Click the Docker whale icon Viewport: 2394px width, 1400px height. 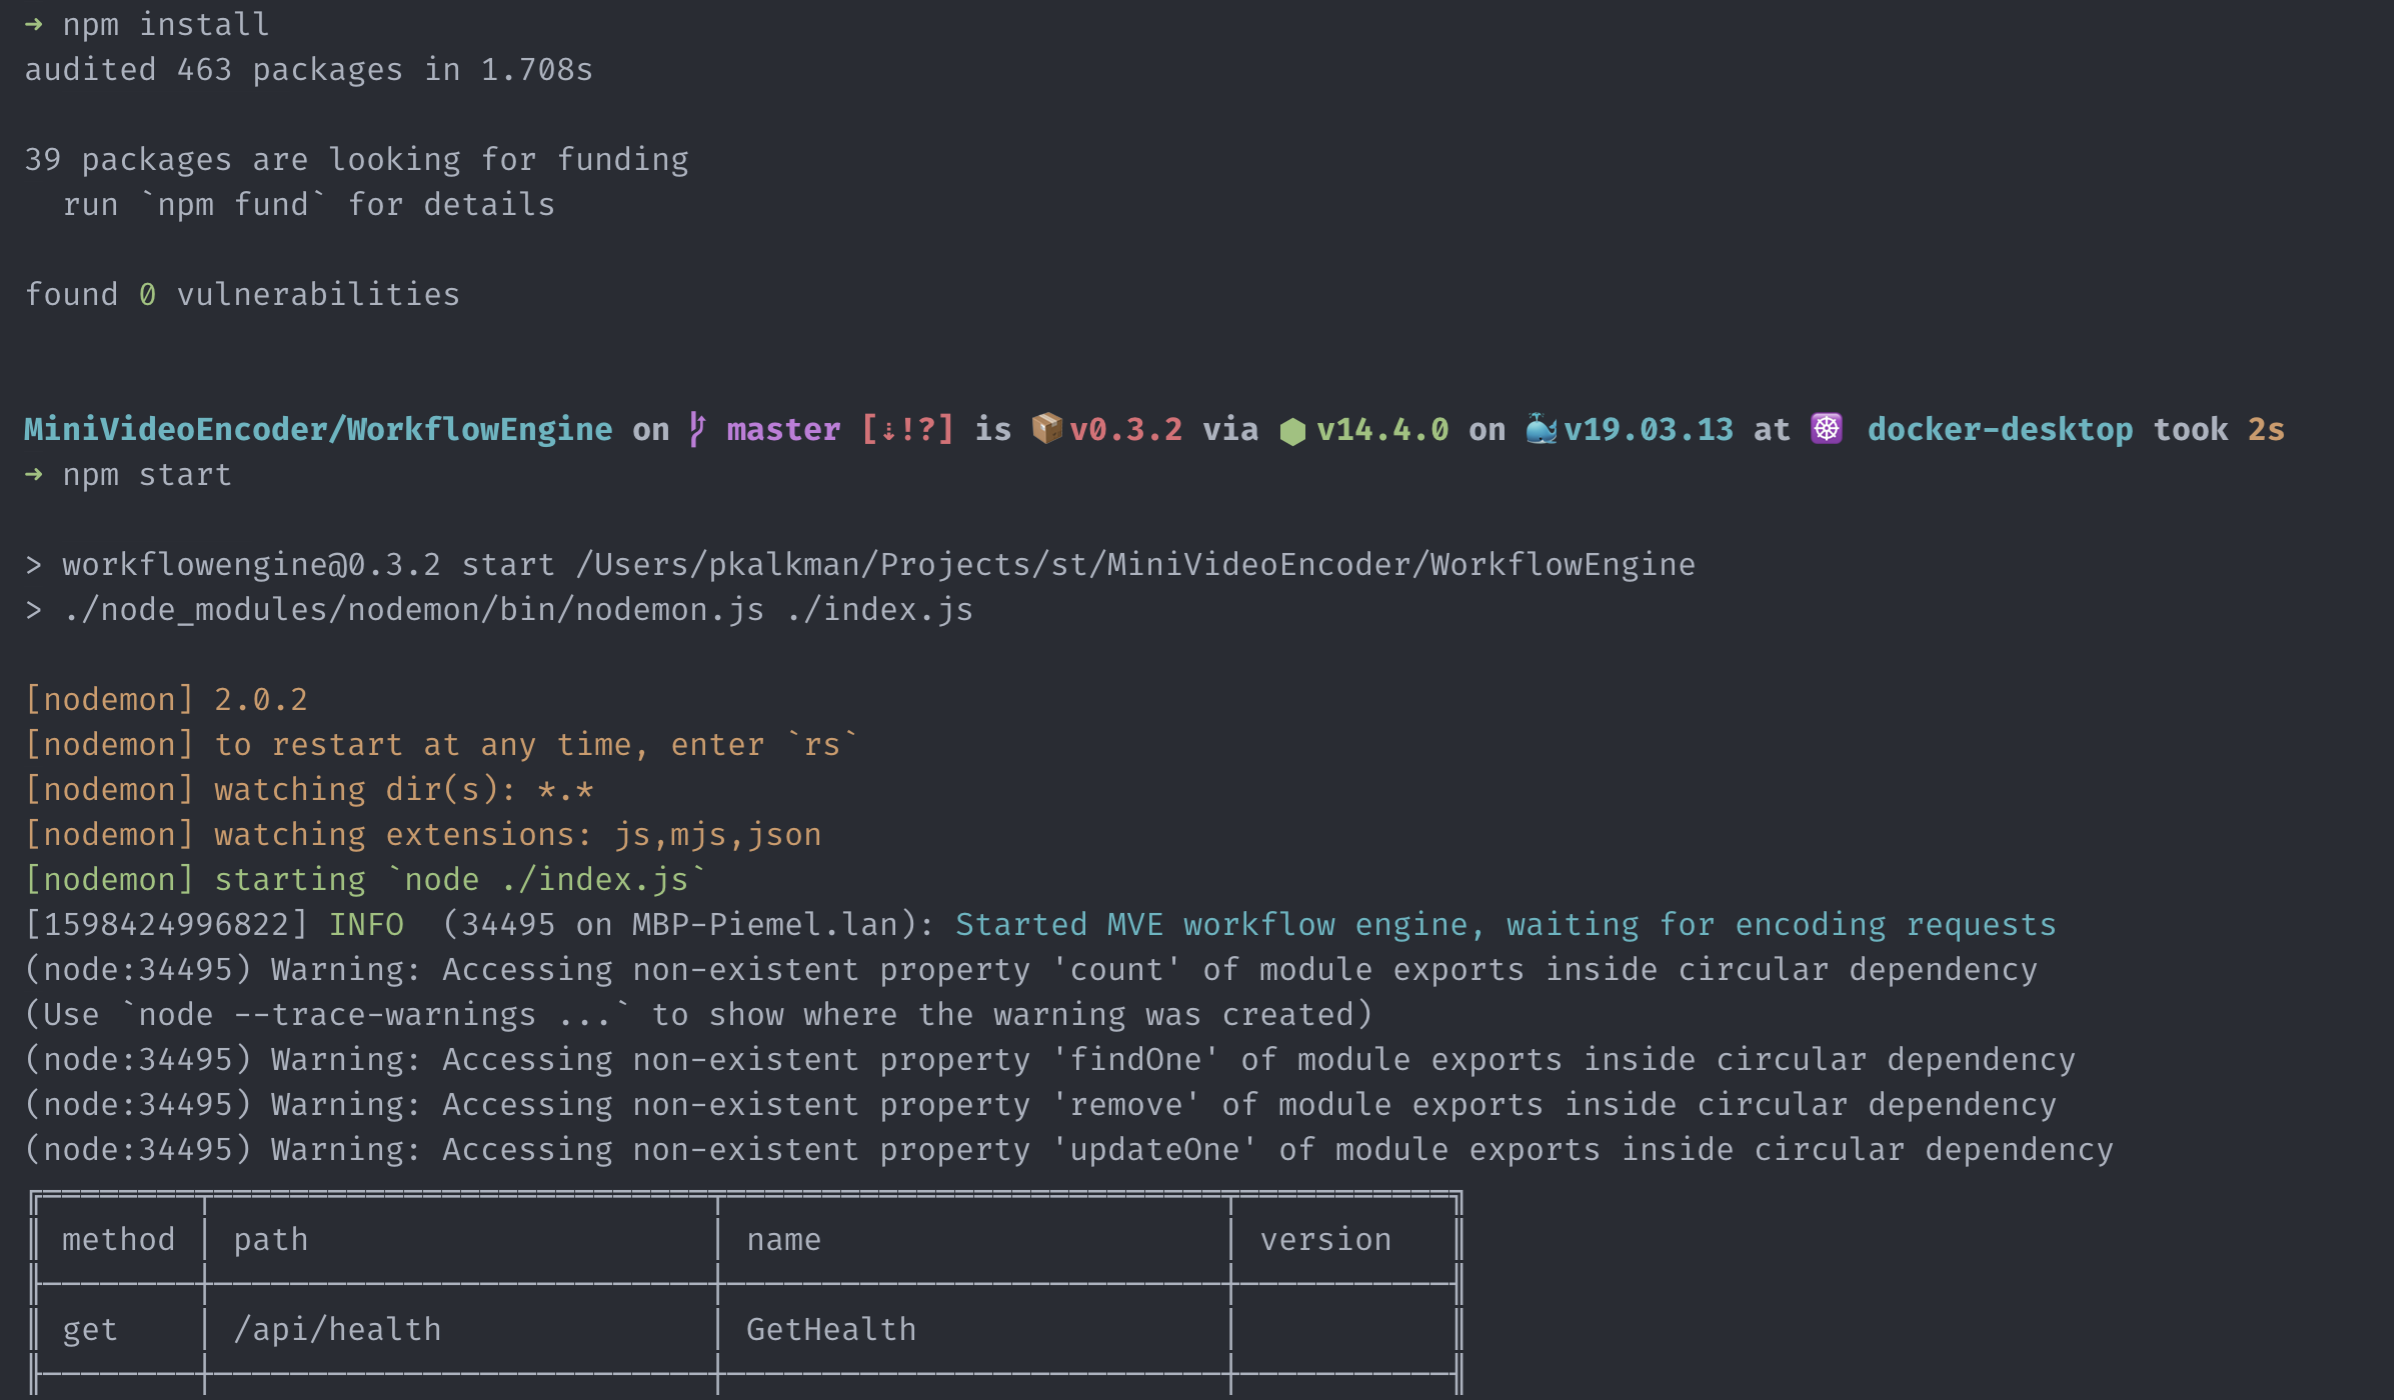[x=1540, y=430]
